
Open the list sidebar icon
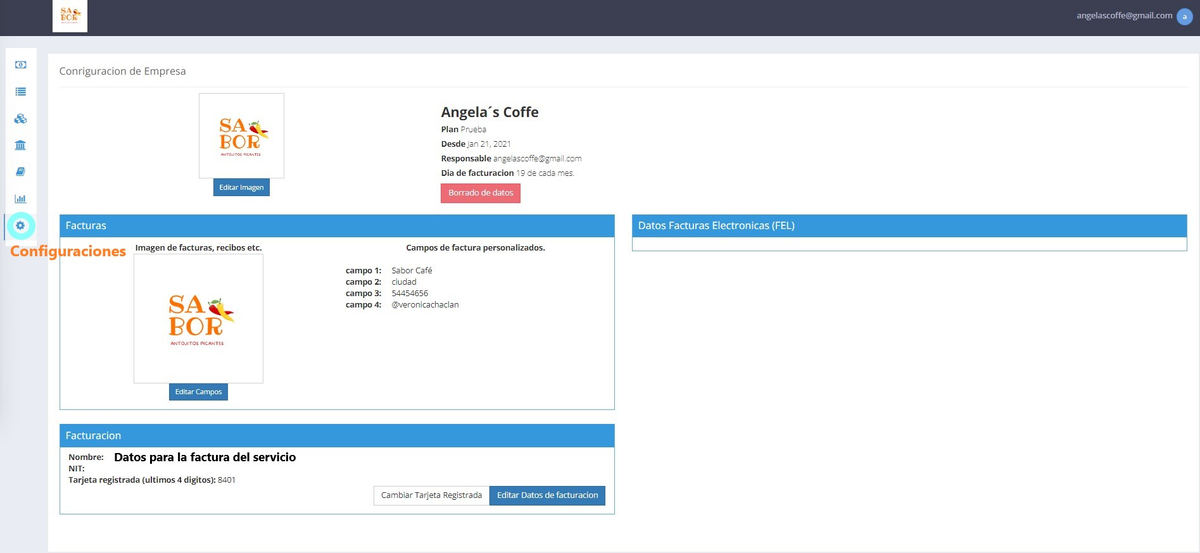coord(20,92)
